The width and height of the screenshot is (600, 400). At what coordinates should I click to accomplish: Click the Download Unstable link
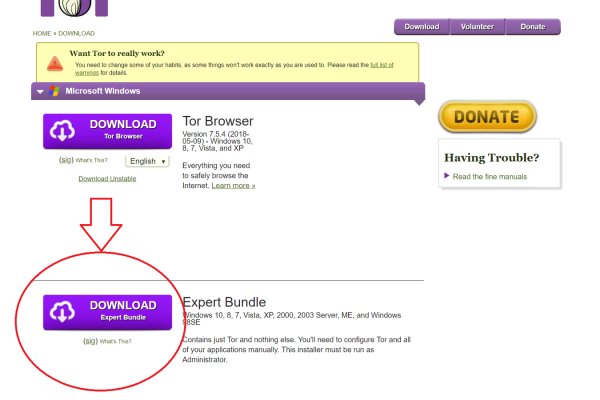pos(107,178)
